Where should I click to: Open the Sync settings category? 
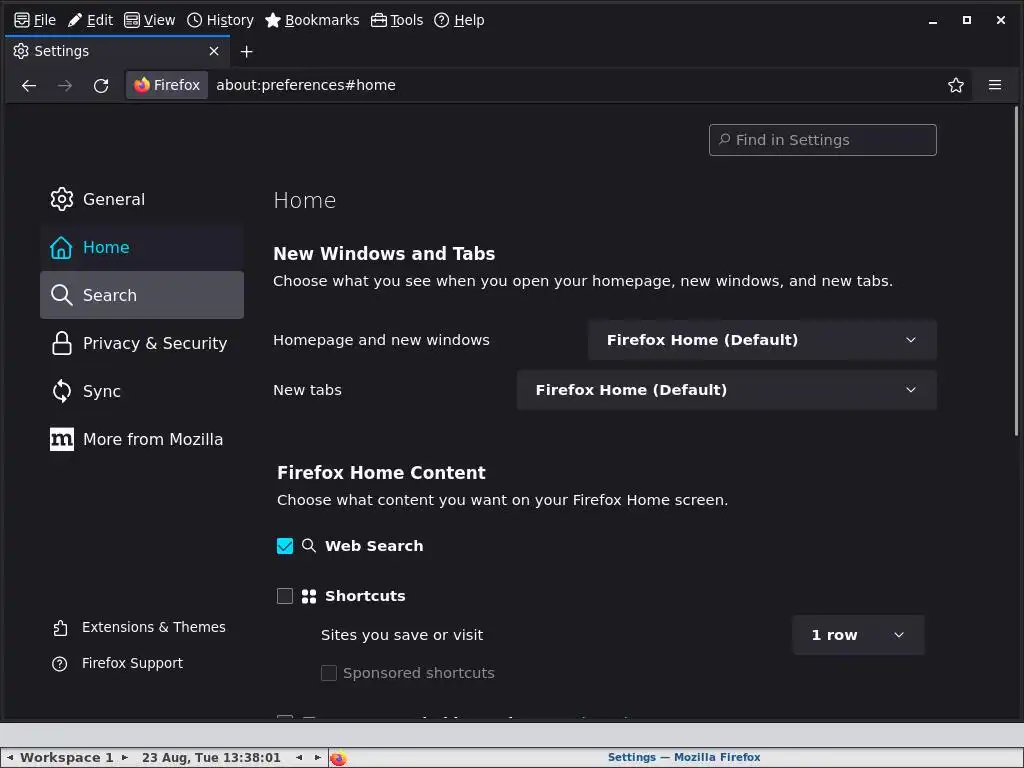point(142,391)
